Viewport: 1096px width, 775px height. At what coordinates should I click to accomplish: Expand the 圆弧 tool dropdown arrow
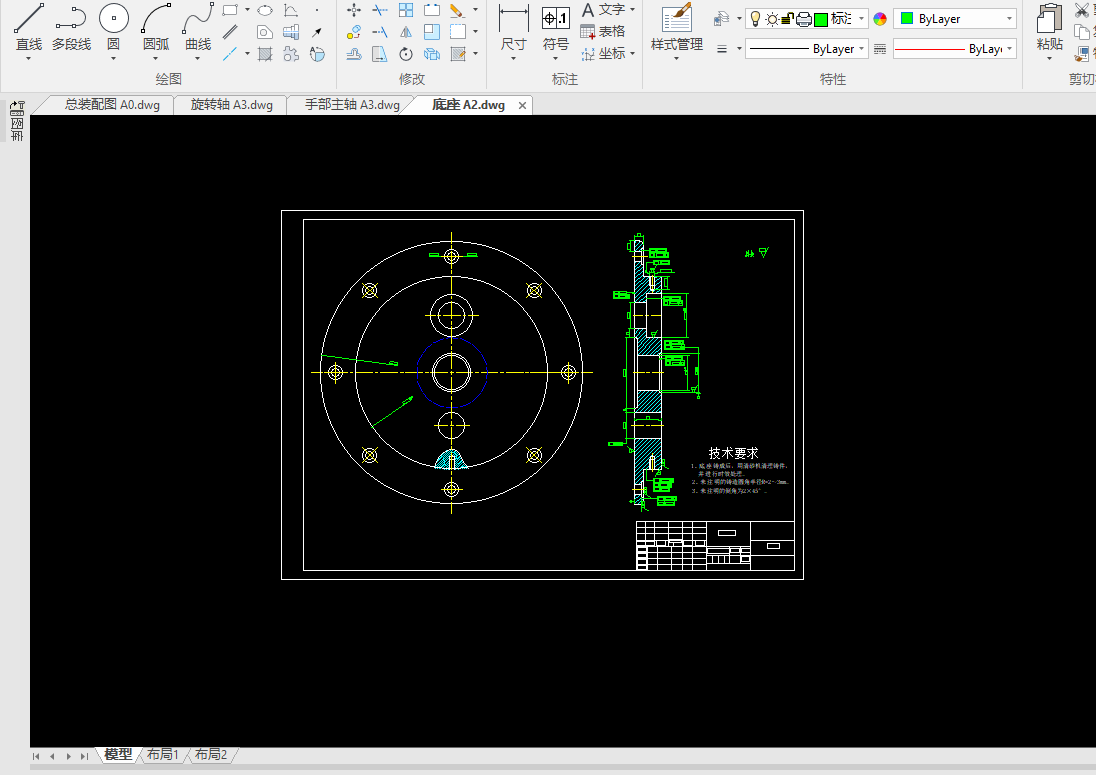coord(156,59)
